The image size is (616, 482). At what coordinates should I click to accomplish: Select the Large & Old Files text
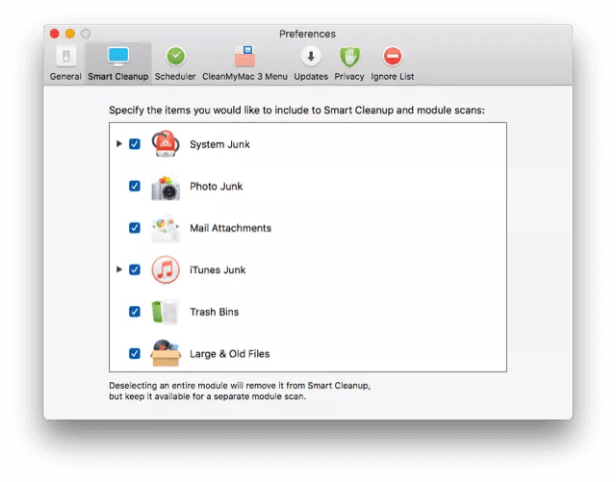(230, 354)
